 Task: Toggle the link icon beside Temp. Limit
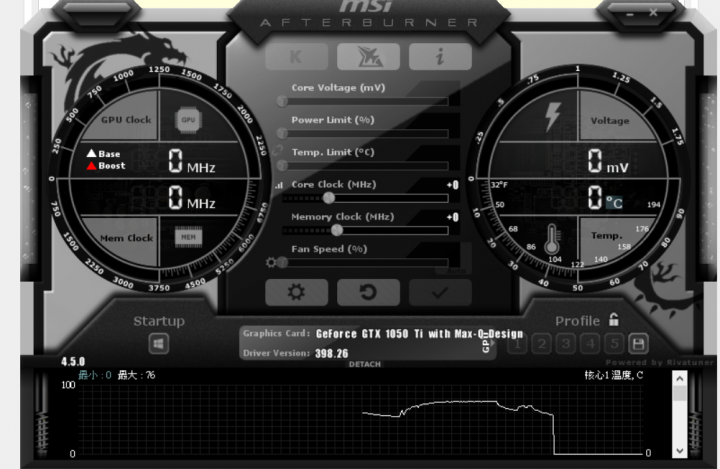pyautogui.click(x=277, y=151)
